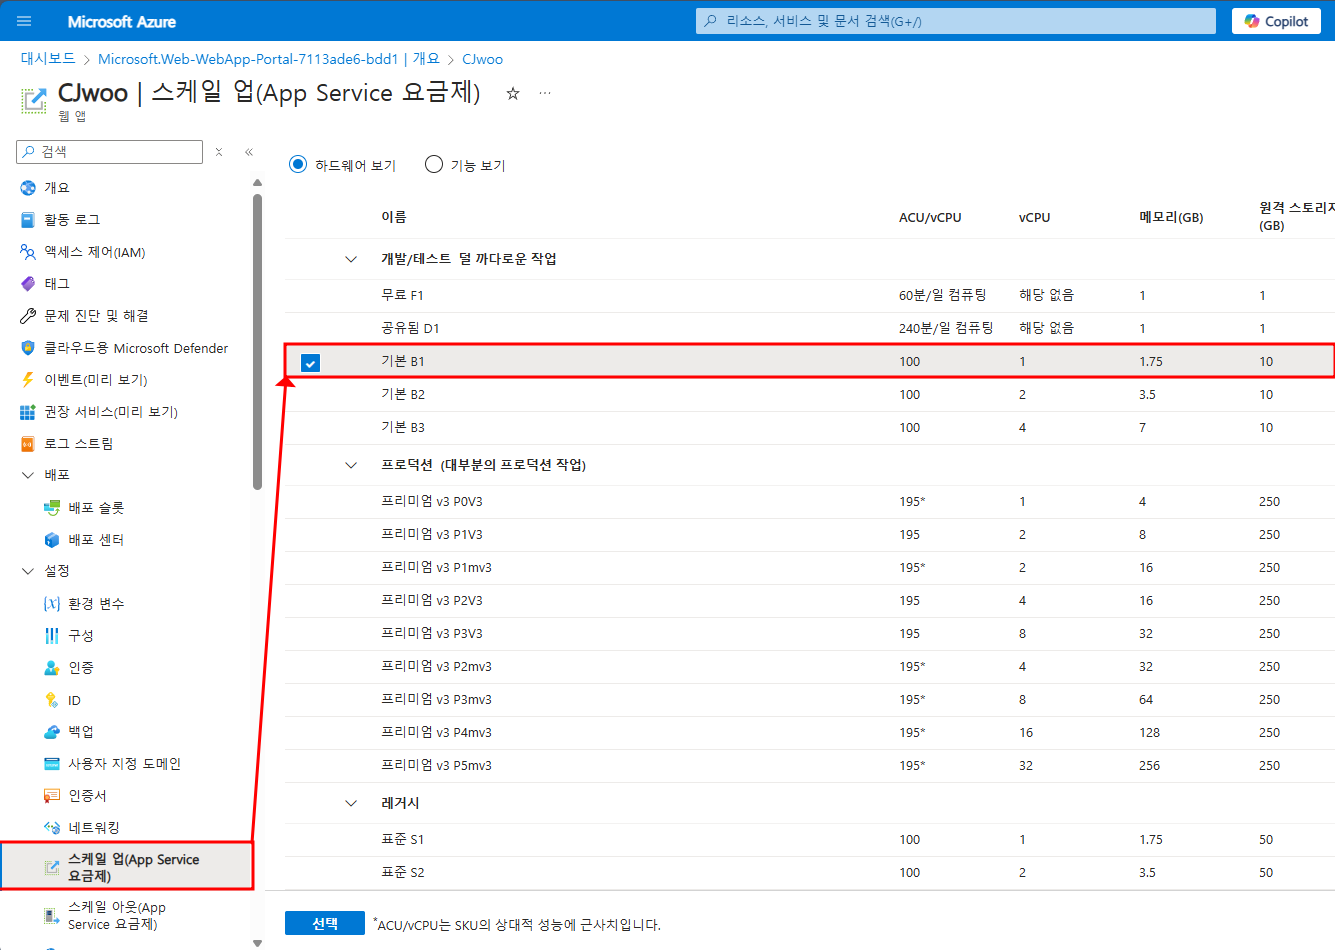Open 네트워킹 icon
1335x950 pixels.
pyautogui.click(x=52, y=828)
